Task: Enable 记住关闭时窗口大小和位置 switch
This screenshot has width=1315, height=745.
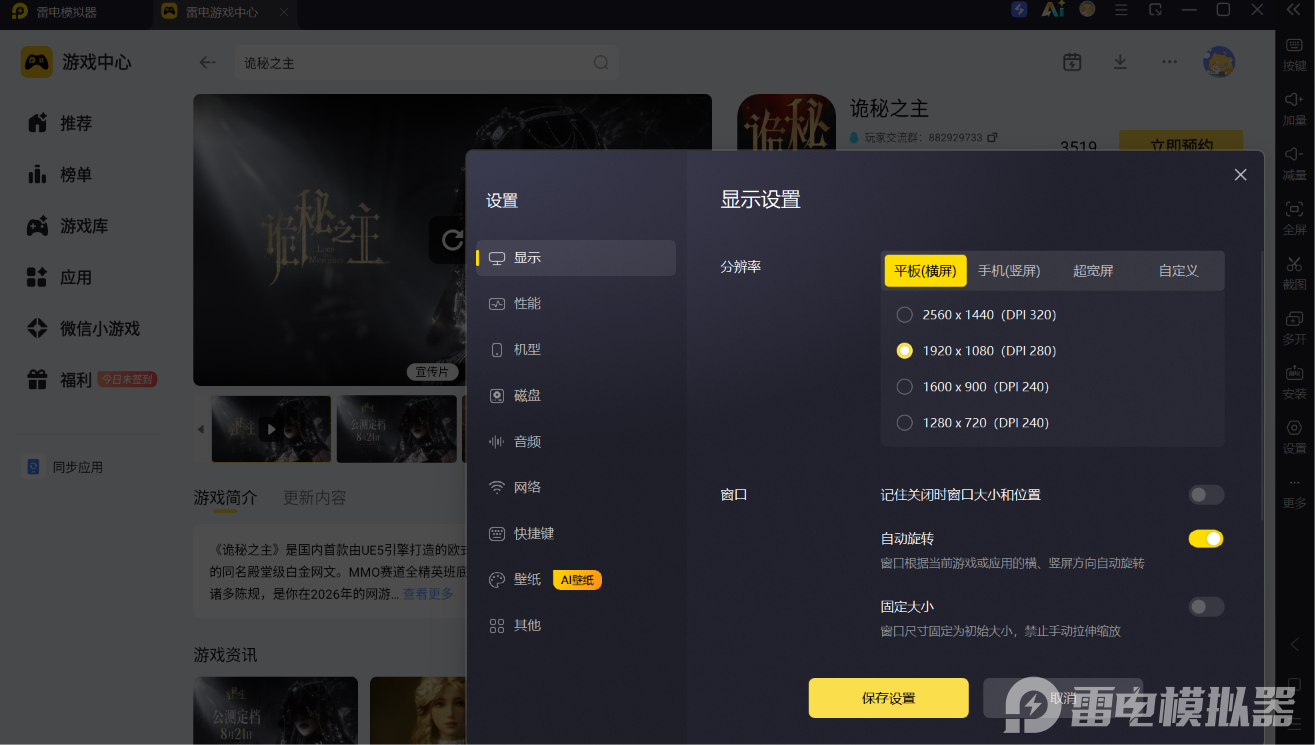Action: (x=1206, y=494)
